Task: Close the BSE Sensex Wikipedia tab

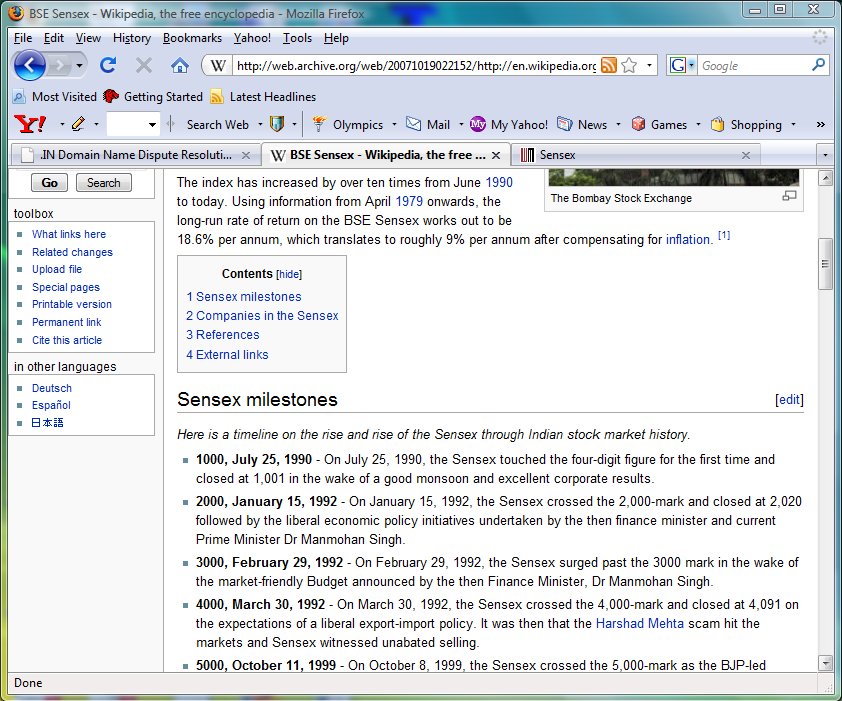Action: pyautogui.click(x=496, y=155)
